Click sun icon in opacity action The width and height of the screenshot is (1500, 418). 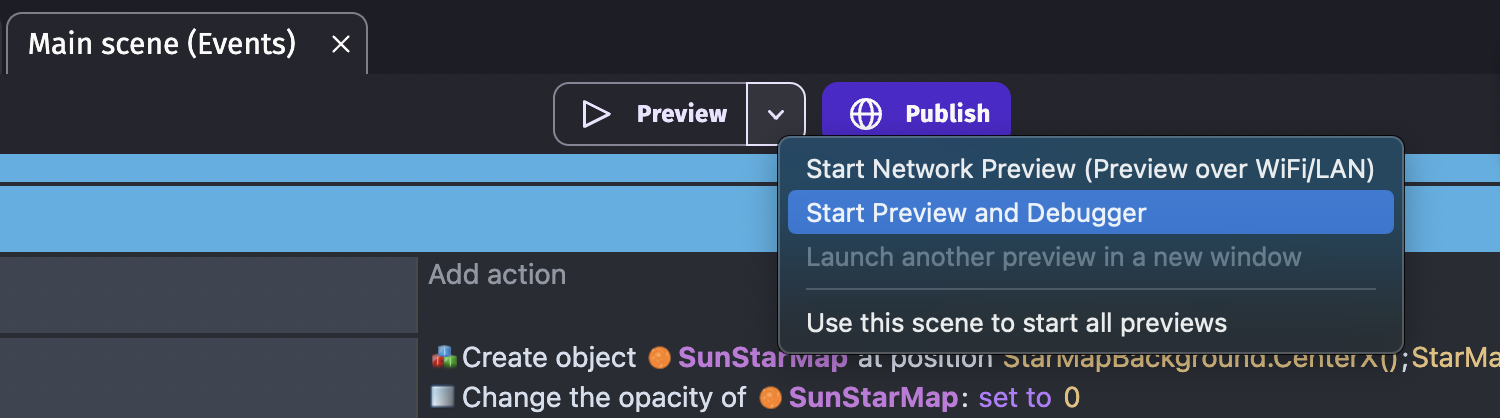click(769, 398)
